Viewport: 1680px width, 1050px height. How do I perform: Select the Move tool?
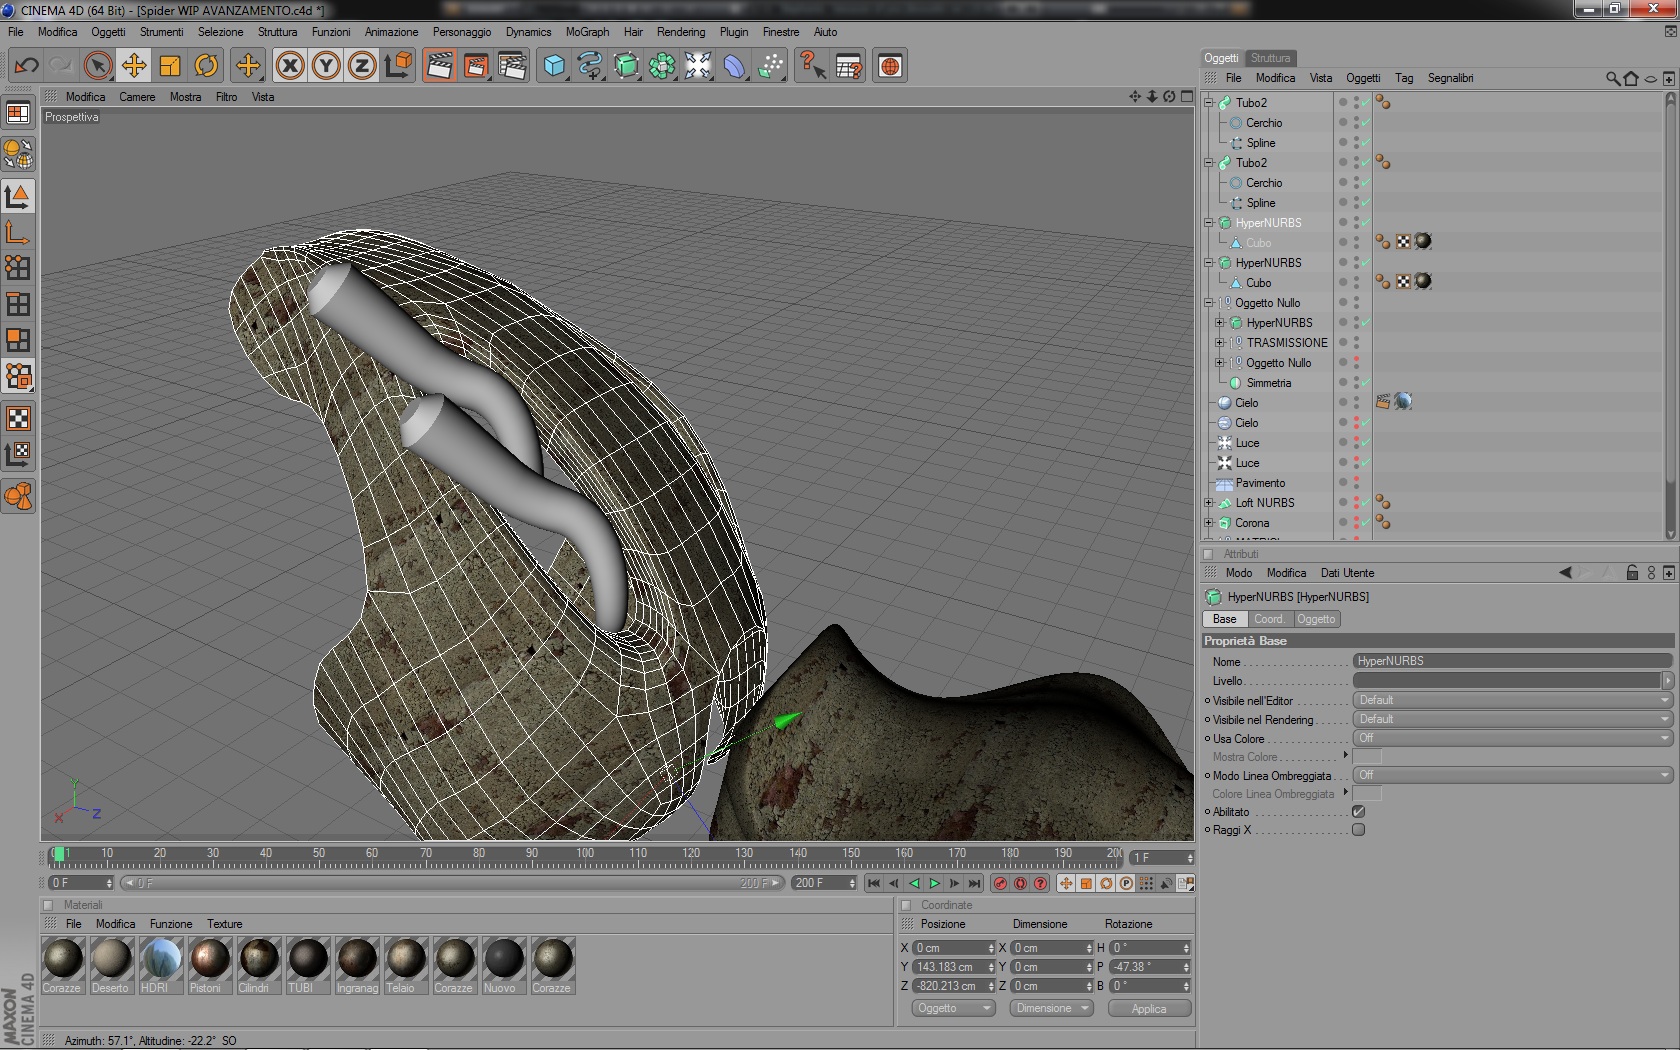134,67
